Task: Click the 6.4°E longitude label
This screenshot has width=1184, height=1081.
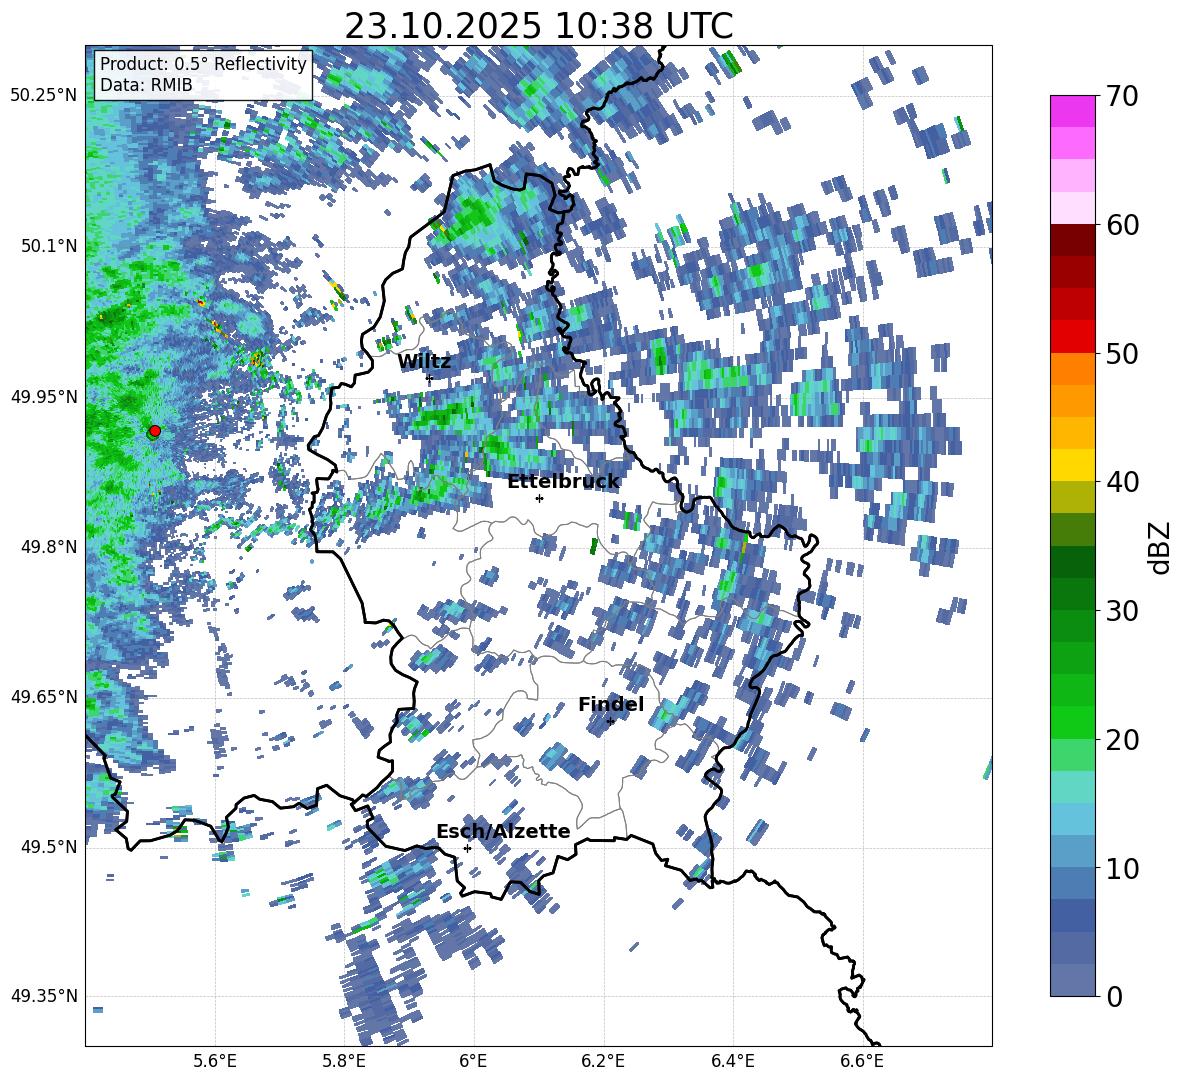Action: (732, 1061)
